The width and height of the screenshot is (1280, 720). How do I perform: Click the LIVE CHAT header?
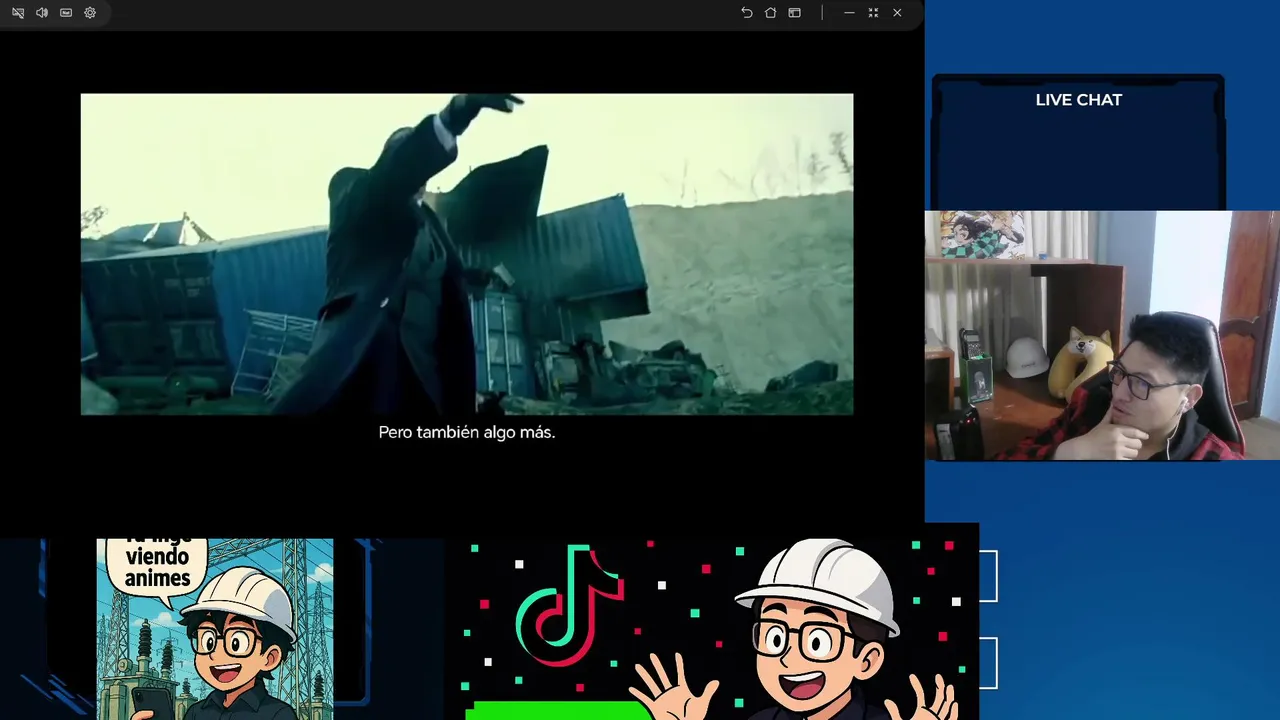click(x=1079, y=100)
